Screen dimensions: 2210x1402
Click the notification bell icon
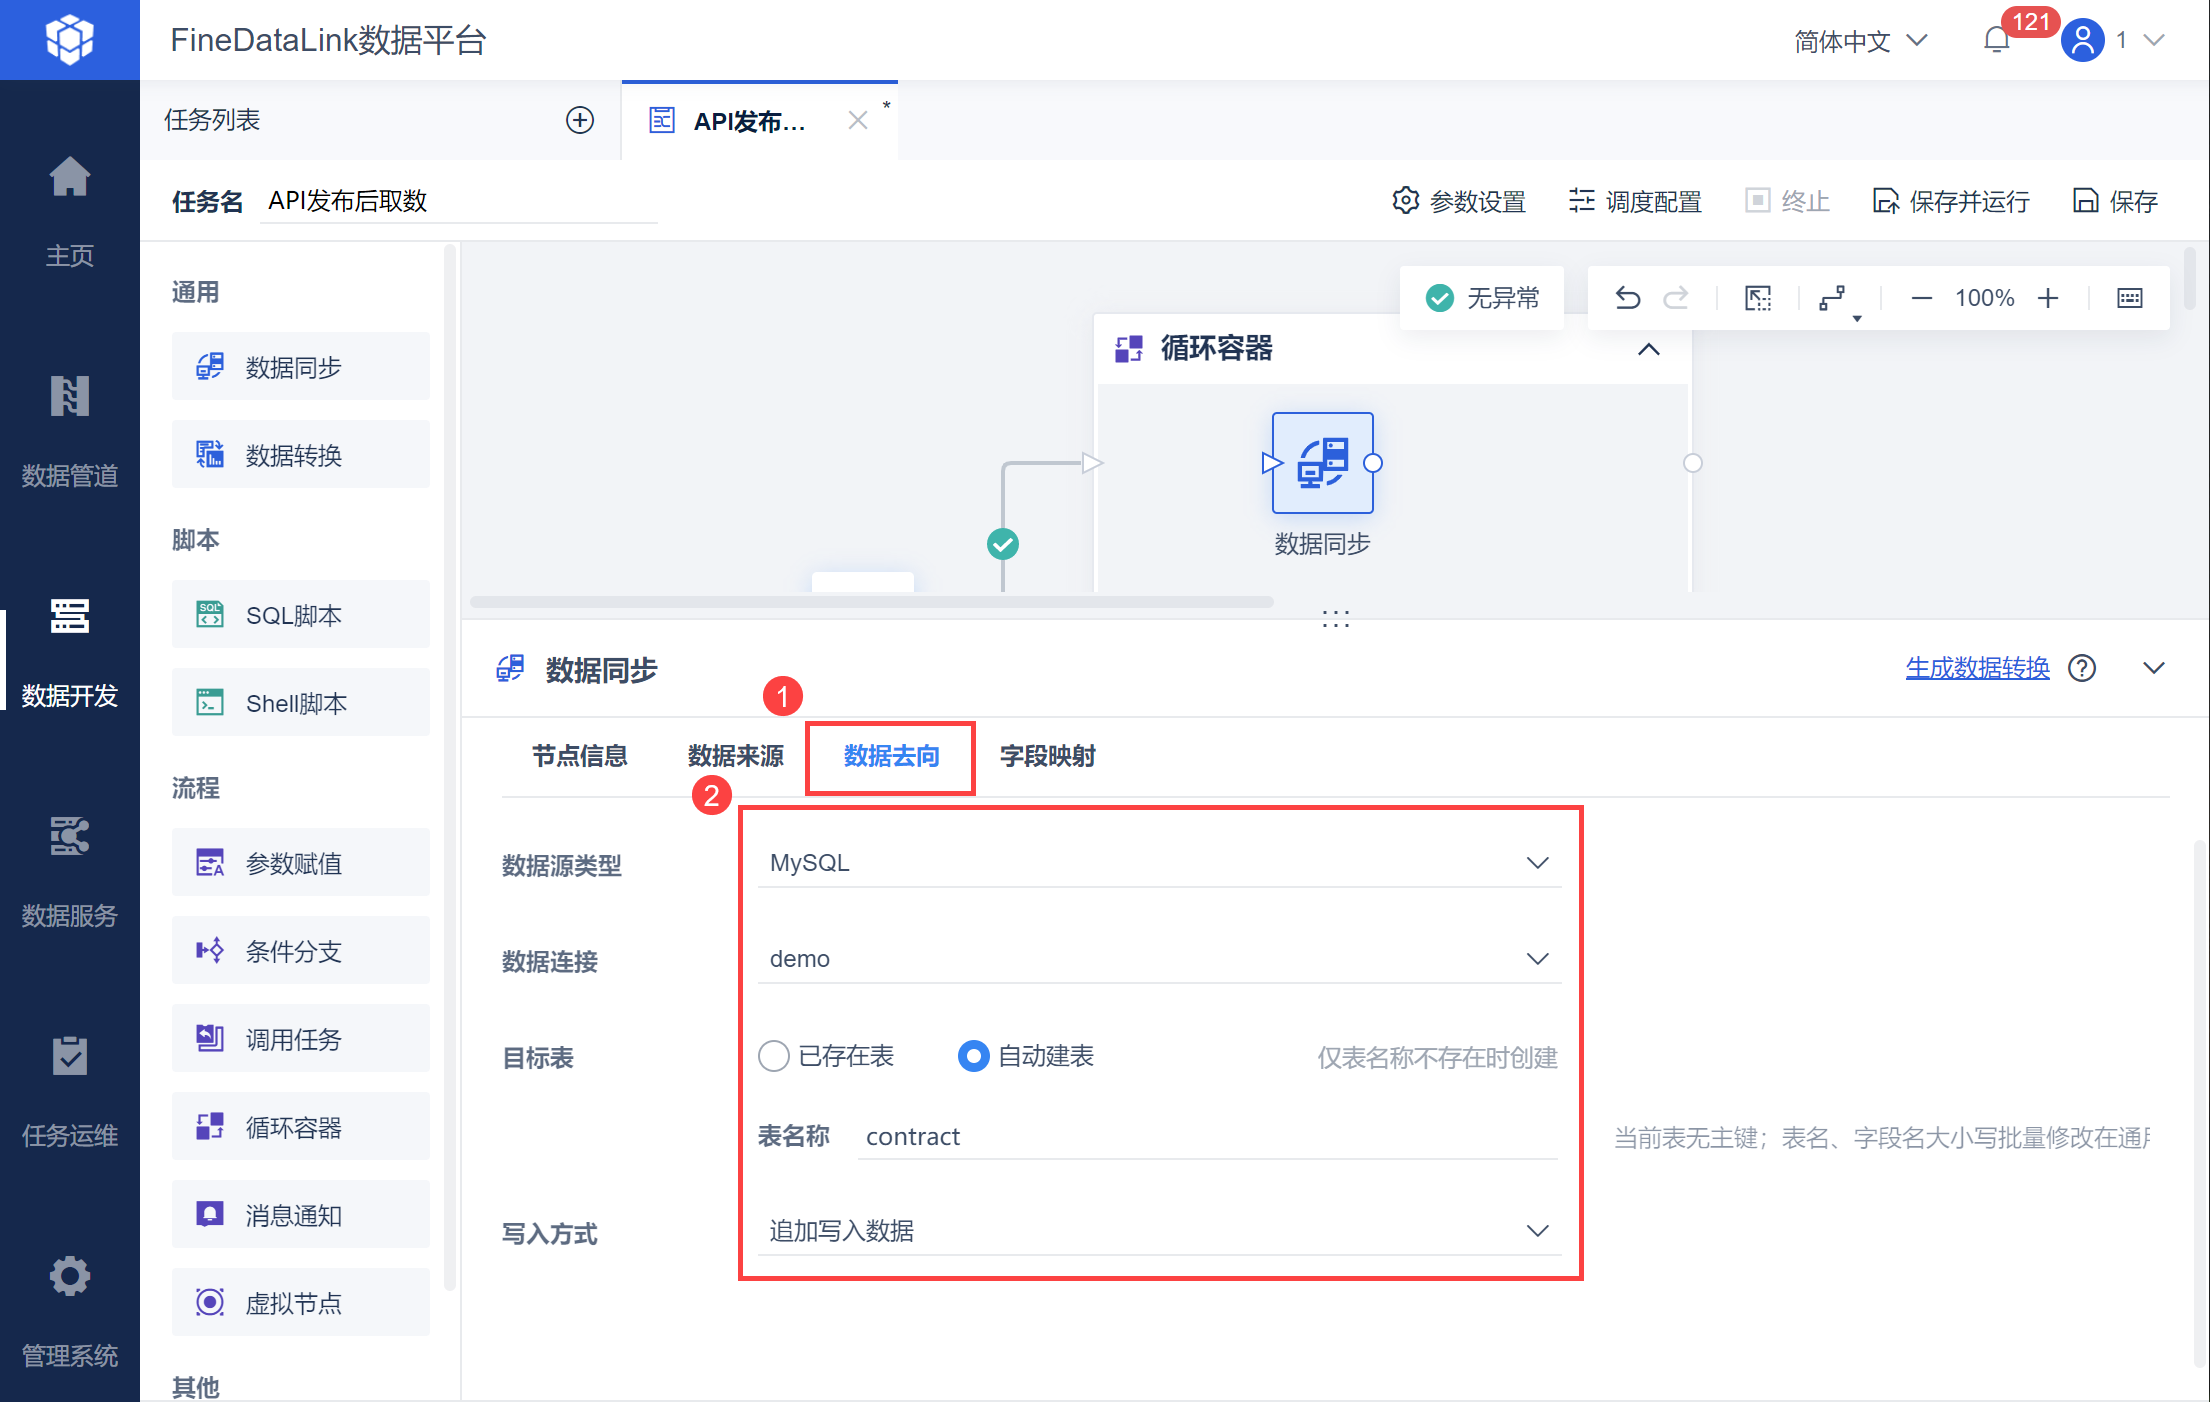(1996, 40)
